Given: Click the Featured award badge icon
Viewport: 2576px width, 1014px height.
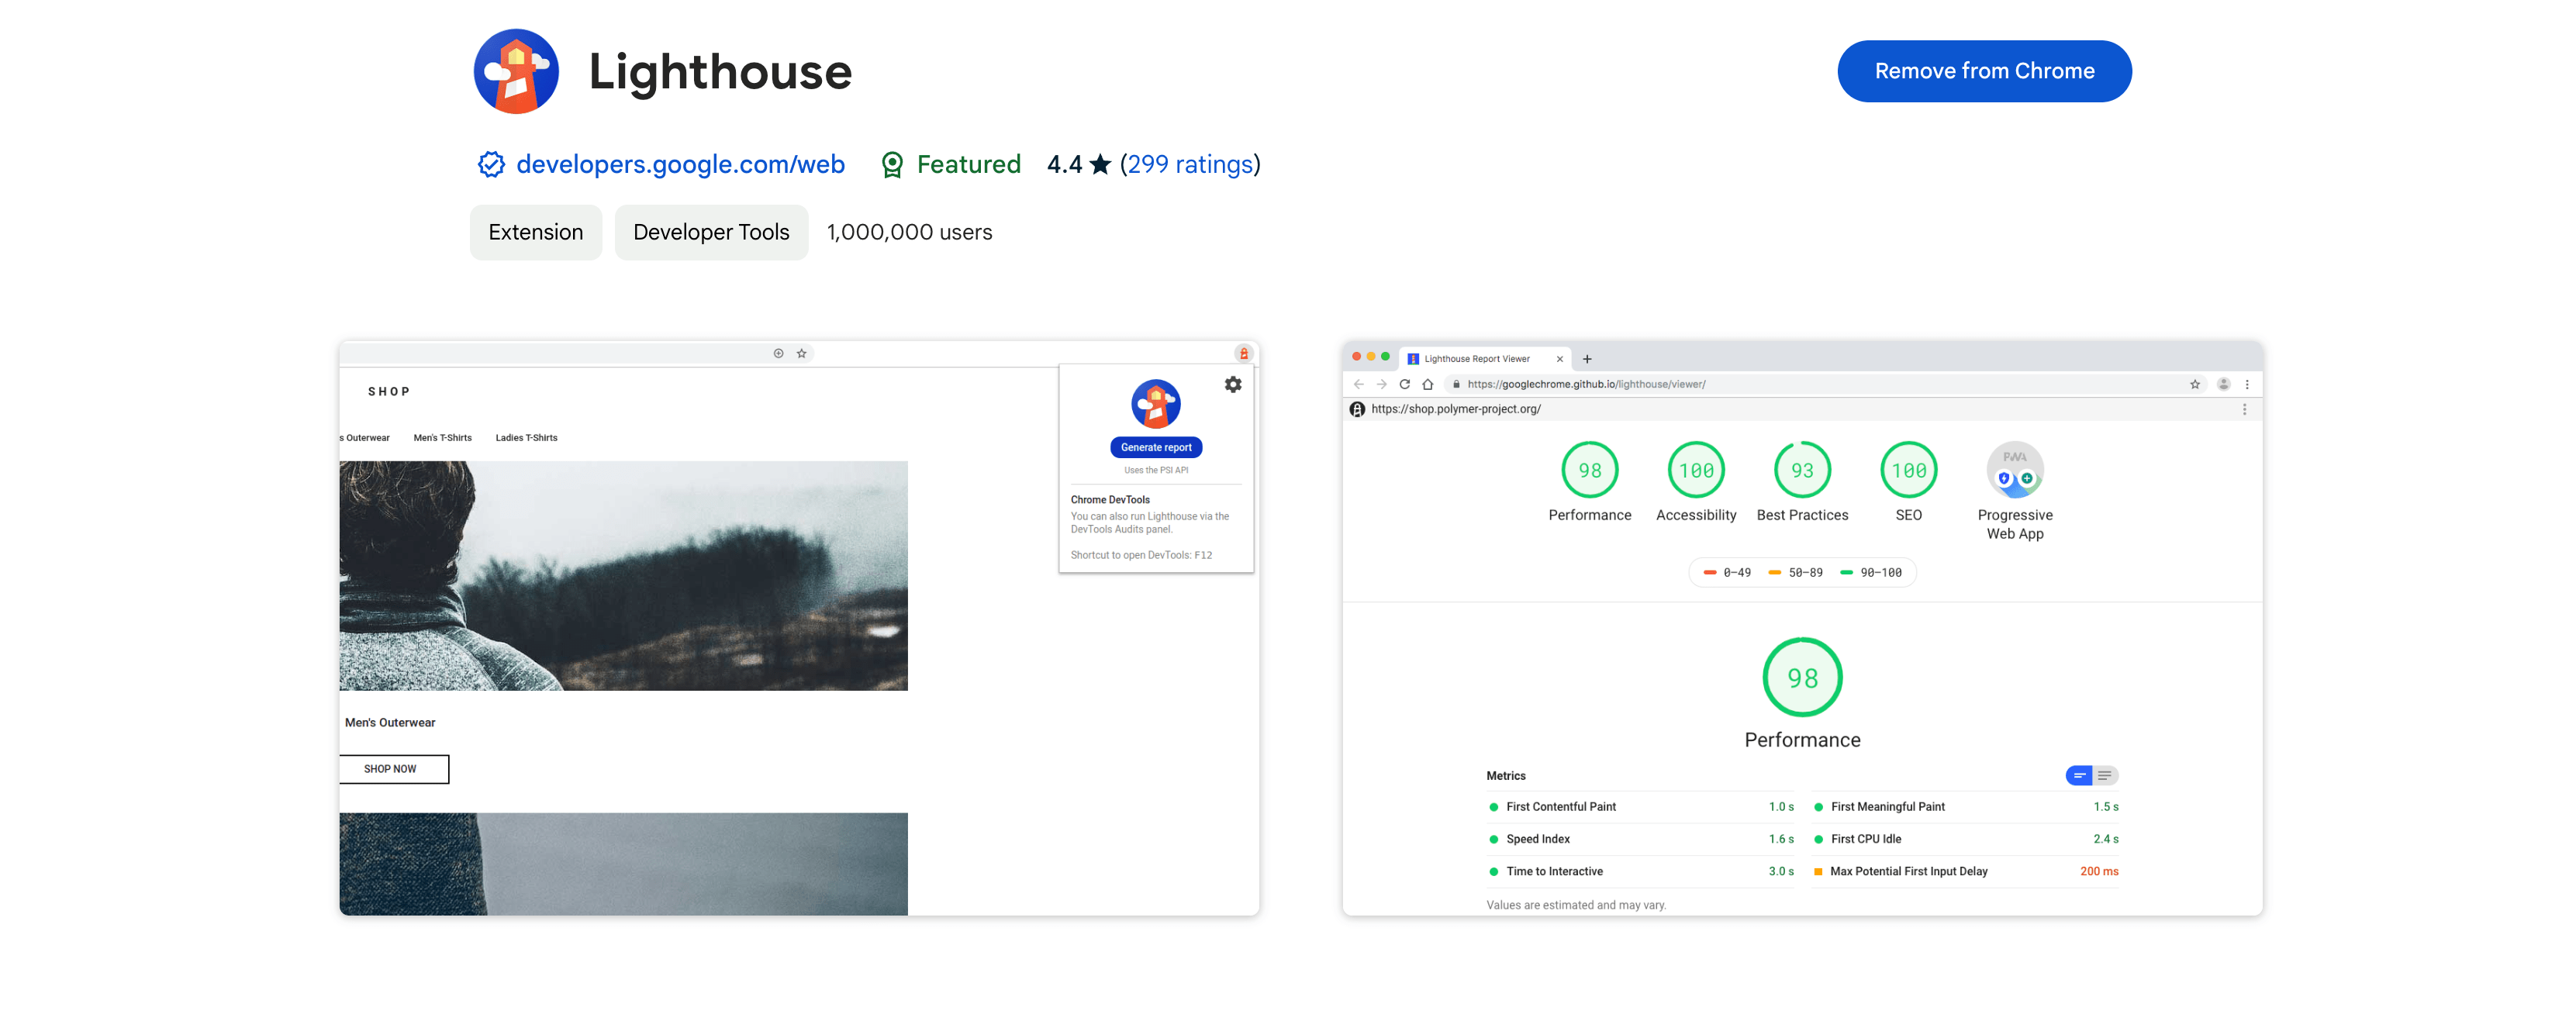Looking at the screenshot, I should pyautogui.click(x=892, y=164).
